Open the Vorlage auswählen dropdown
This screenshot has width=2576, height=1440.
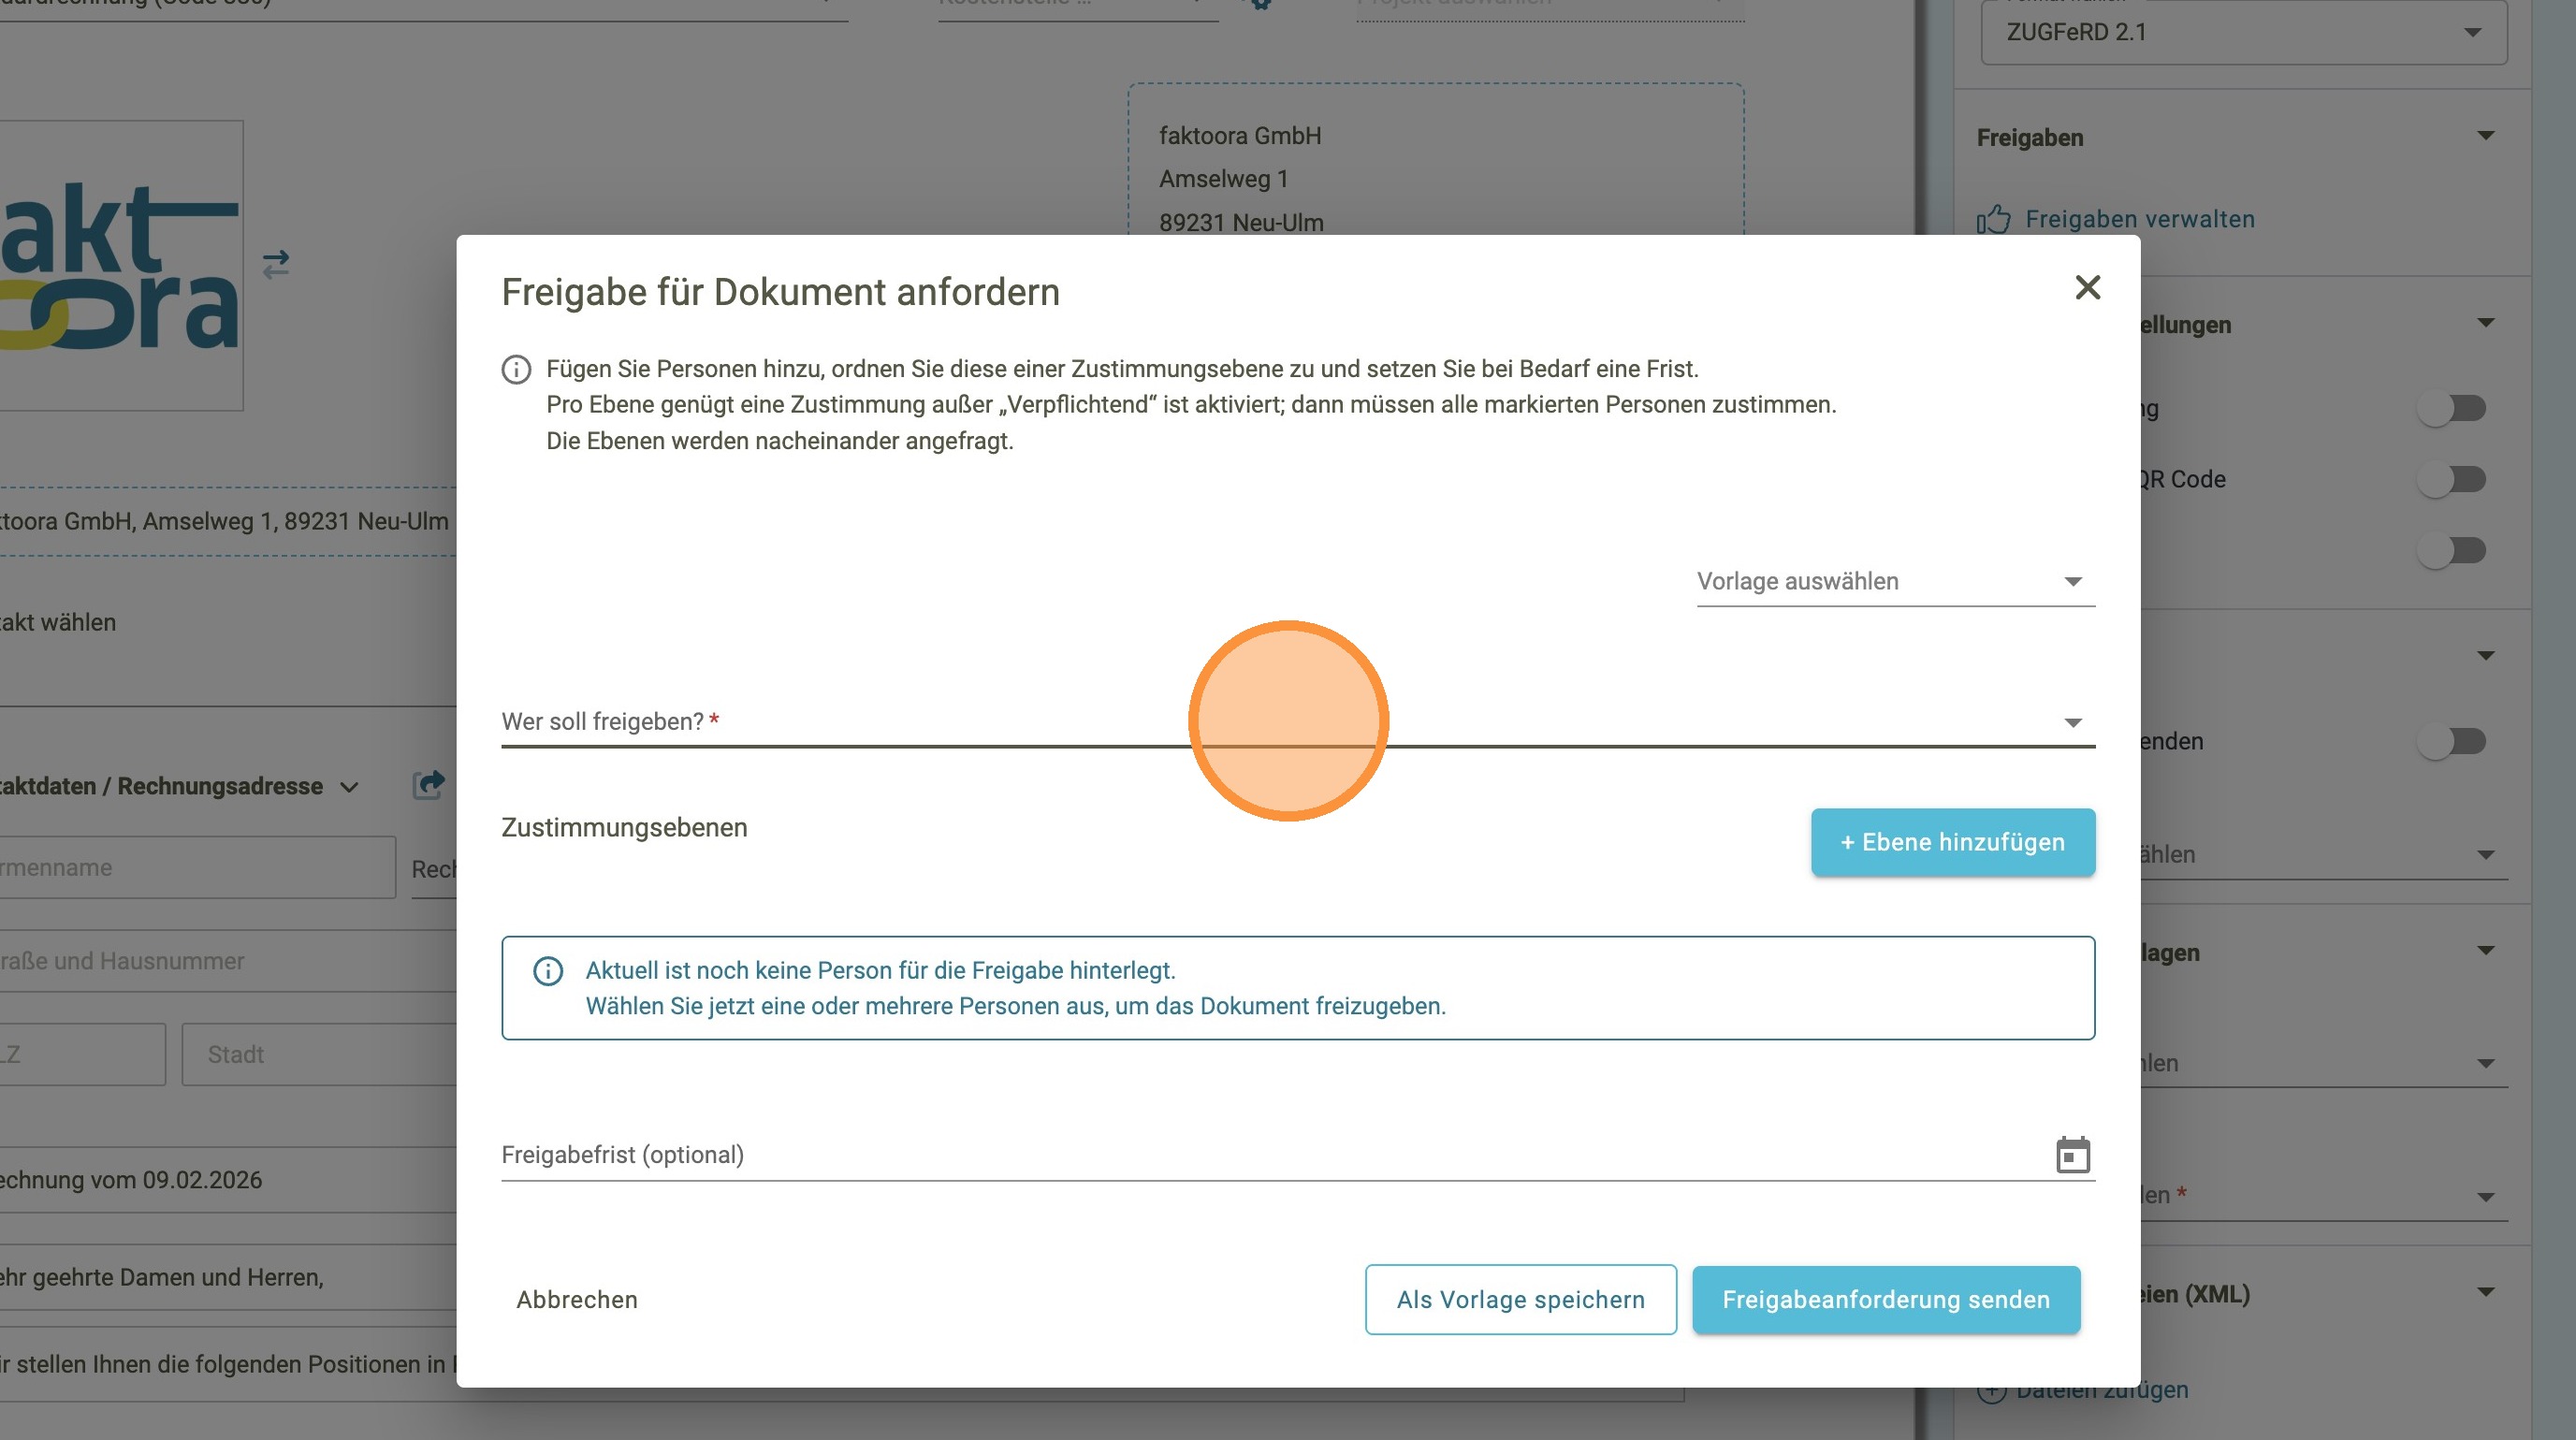(x=1894, y=581)
